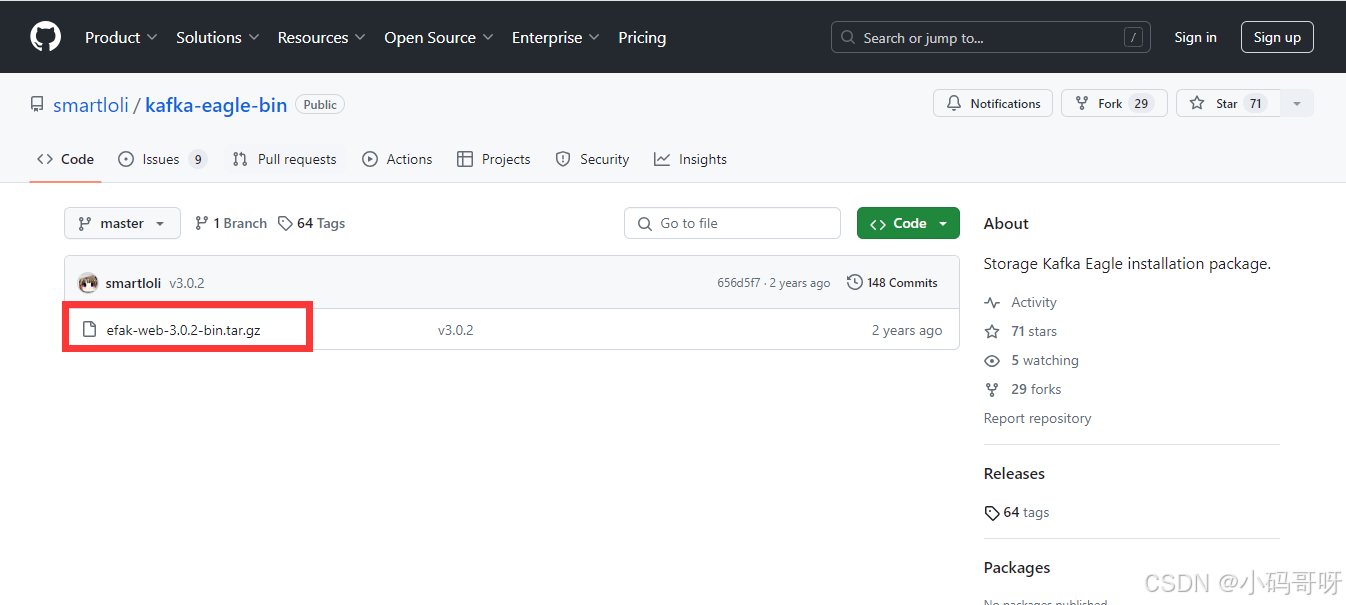This screenshot has height=605, width=1346.
Task: Click the Report repository link
Action: tap(1037, 418)
